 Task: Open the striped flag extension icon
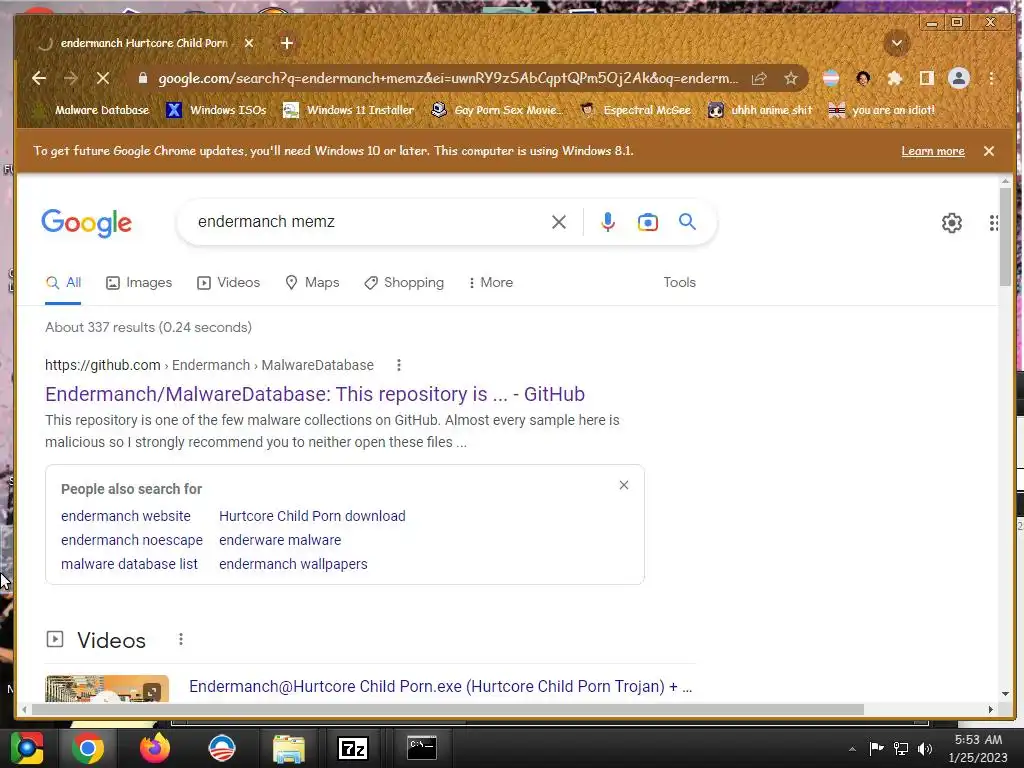point(831,78)
